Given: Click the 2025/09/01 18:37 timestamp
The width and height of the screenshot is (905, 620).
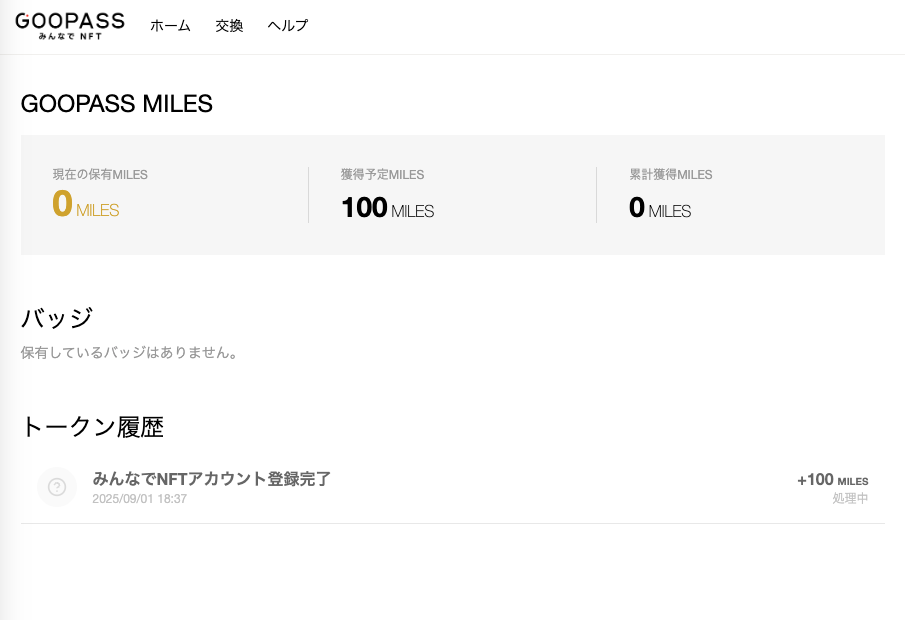Looking at the screenshot, I should click(x=140, y=499).
